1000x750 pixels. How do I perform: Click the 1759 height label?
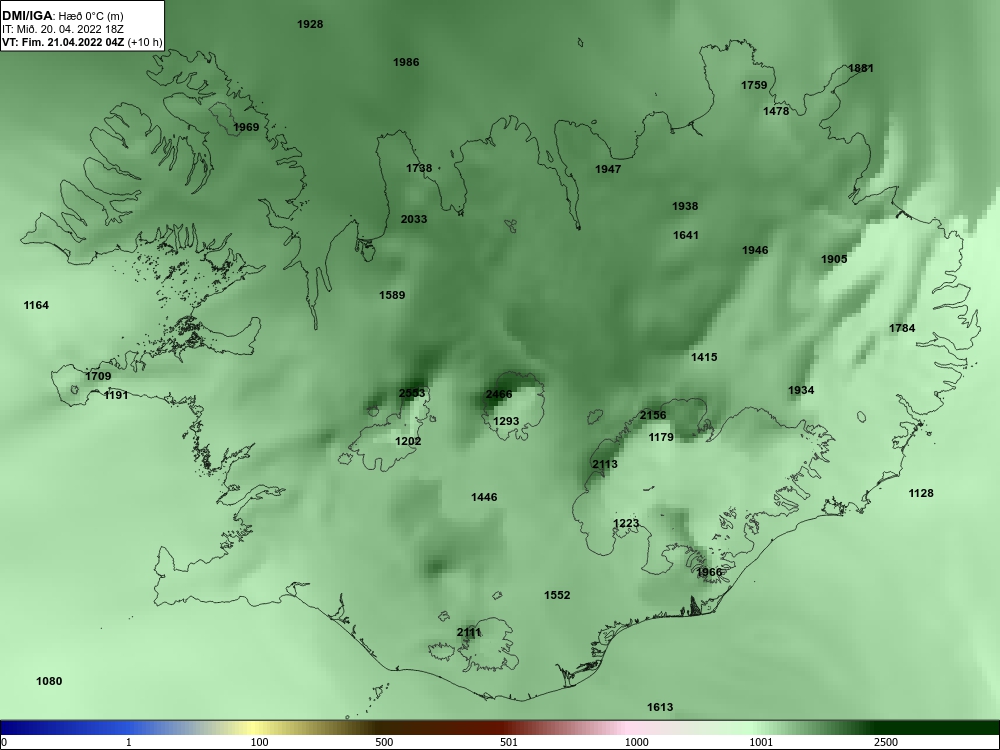click(754, 85)
